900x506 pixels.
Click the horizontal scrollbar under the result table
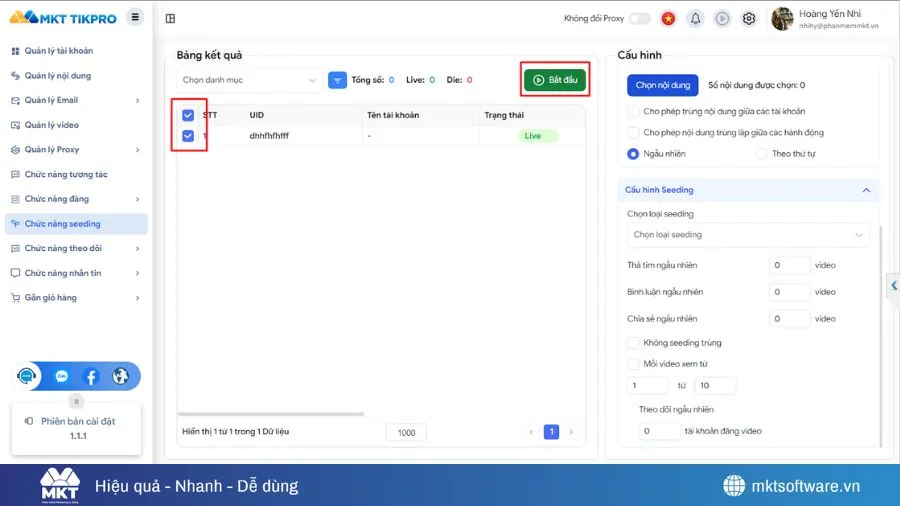[271, 414]
